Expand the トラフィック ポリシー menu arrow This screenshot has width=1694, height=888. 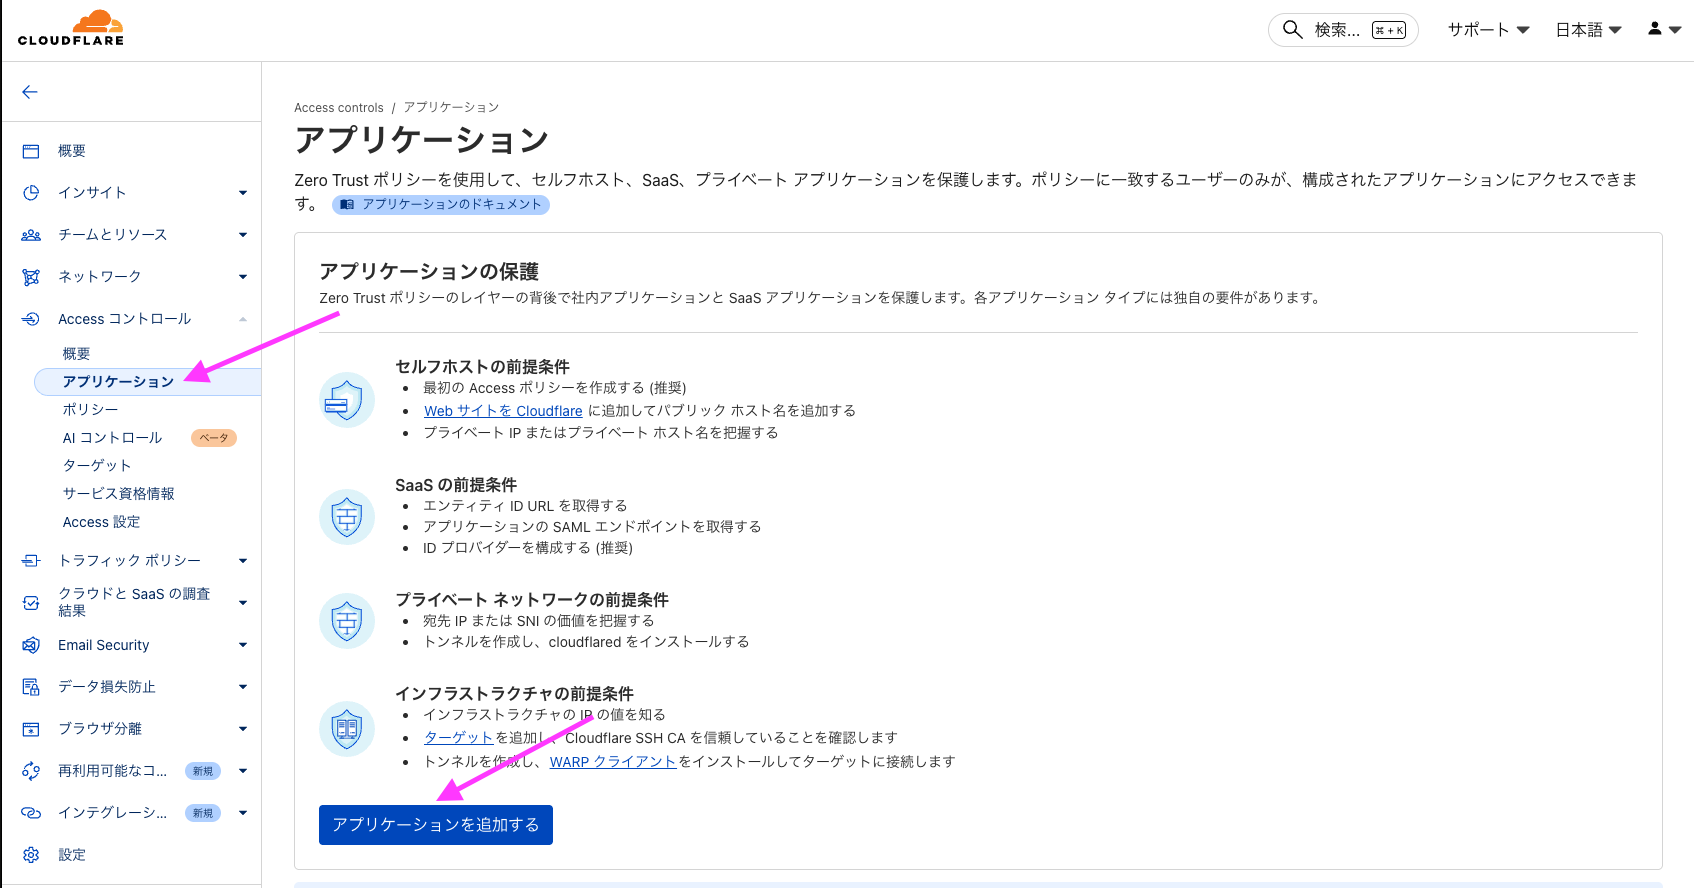coord(243,561)
